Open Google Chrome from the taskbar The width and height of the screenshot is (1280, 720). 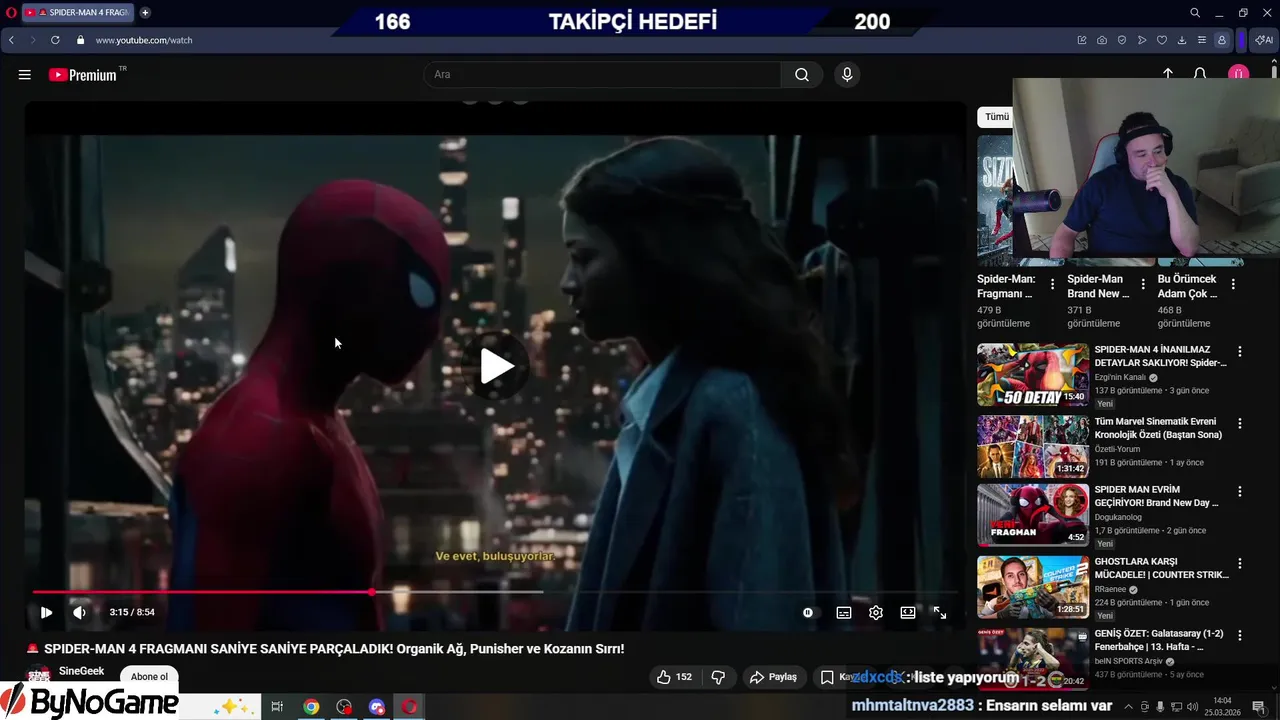click(x=311, y=707)
